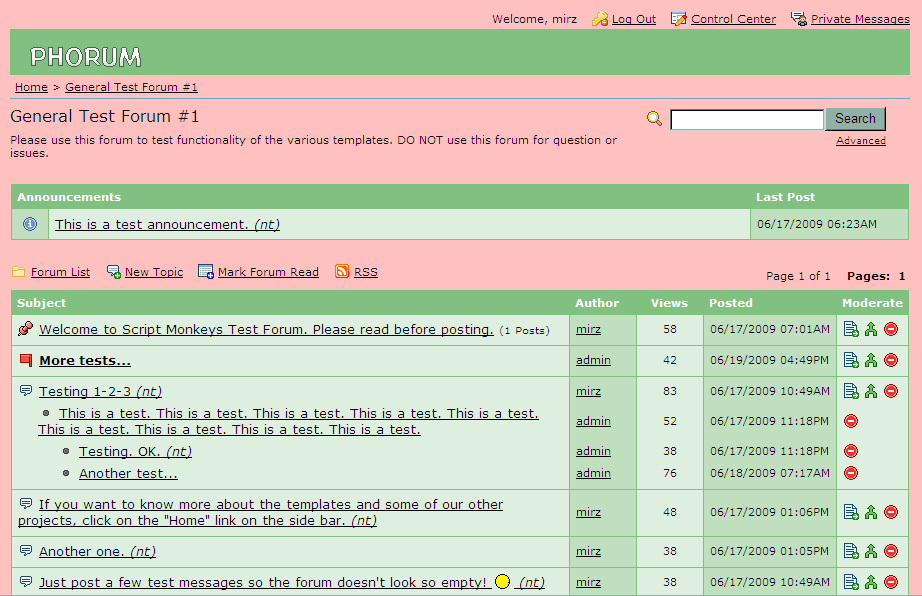922x596 pixels.
Task: Click the speech bubble icon beside 'Another one.'
Action: pos(25,550)
